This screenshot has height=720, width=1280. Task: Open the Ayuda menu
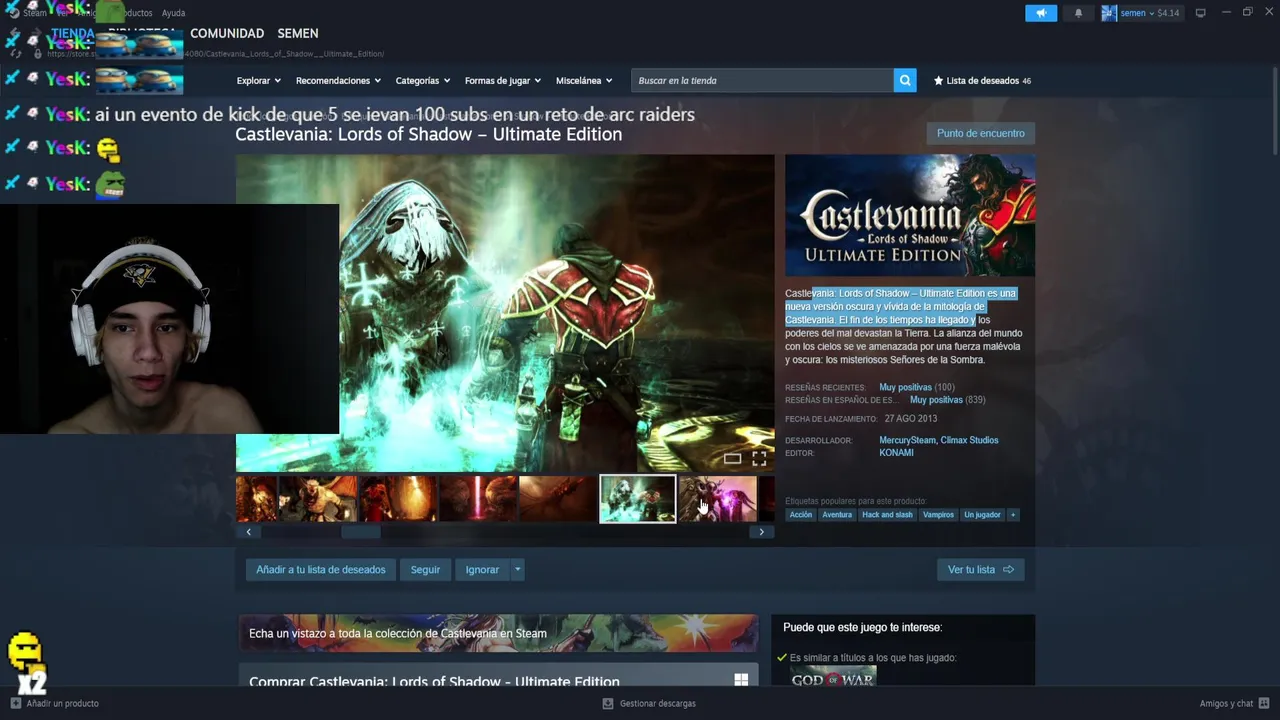pos(173,13)
